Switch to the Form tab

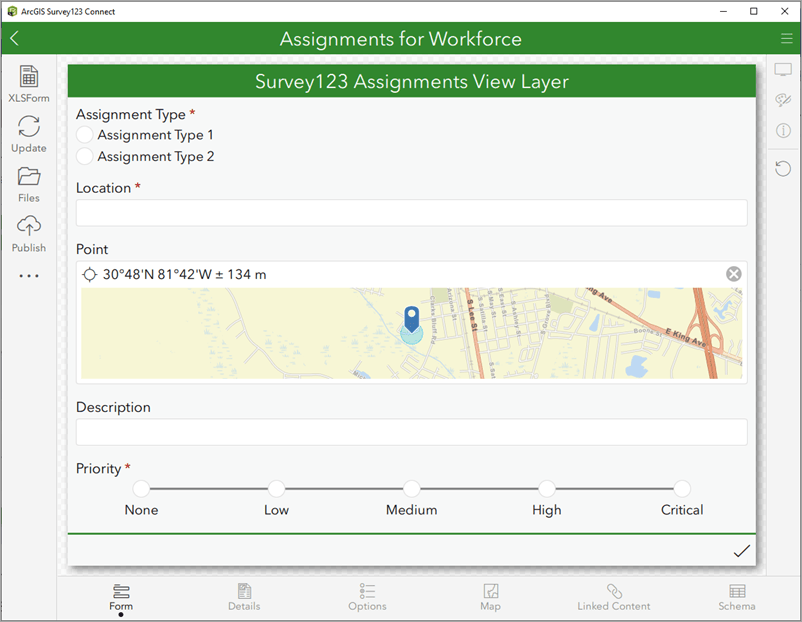click(x=121, y=597)
